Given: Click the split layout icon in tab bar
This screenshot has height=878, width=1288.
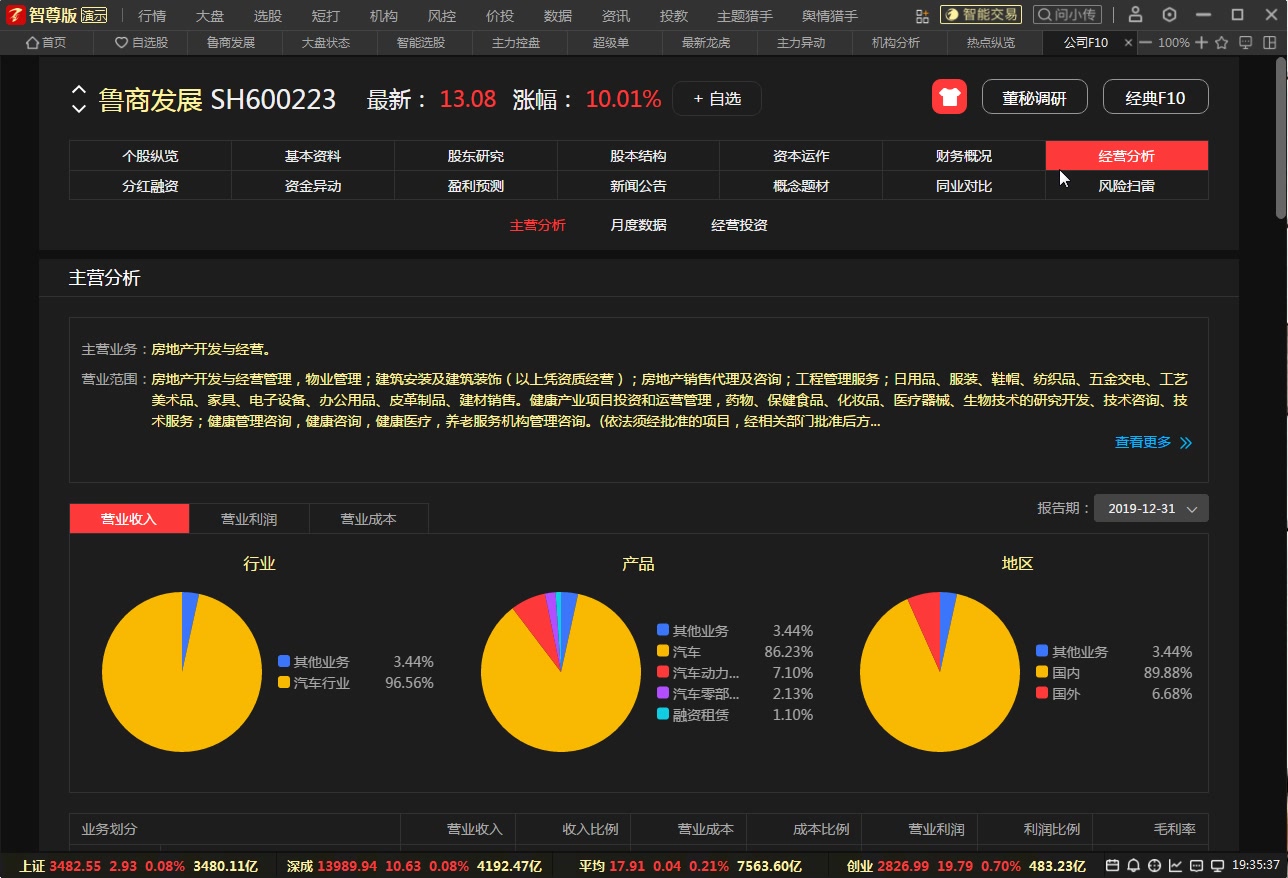Looking at the screenshot, I should click(x=1267, y=43).
